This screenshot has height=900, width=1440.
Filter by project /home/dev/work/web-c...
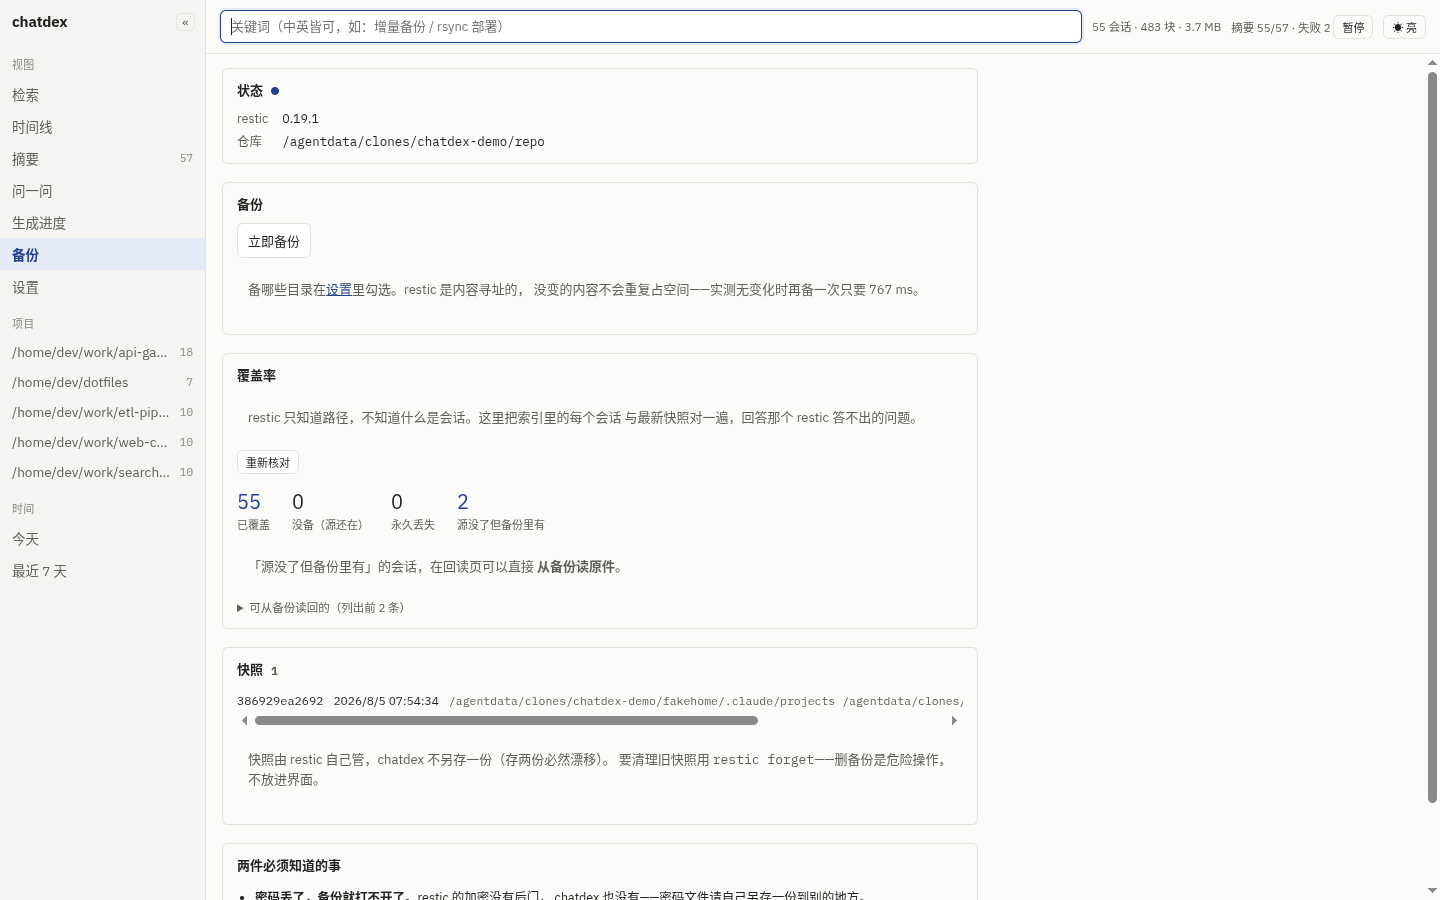103,442
